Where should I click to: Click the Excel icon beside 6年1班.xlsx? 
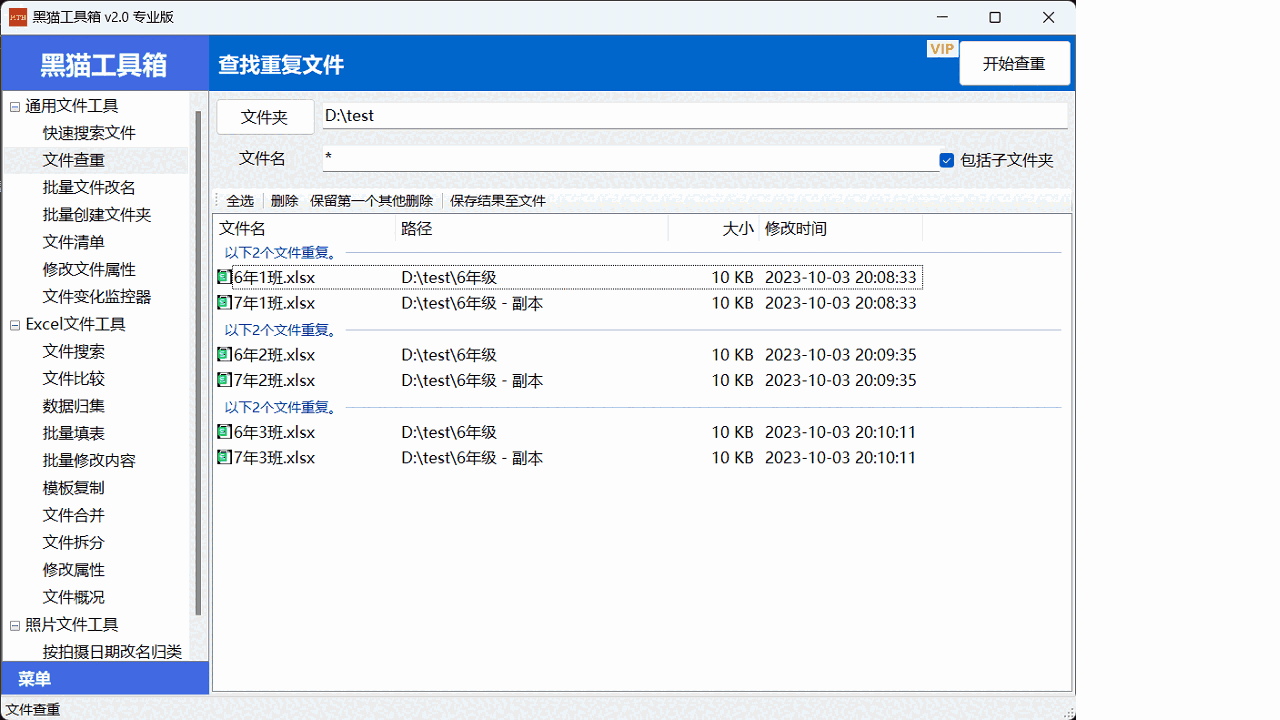pos(224,277)
